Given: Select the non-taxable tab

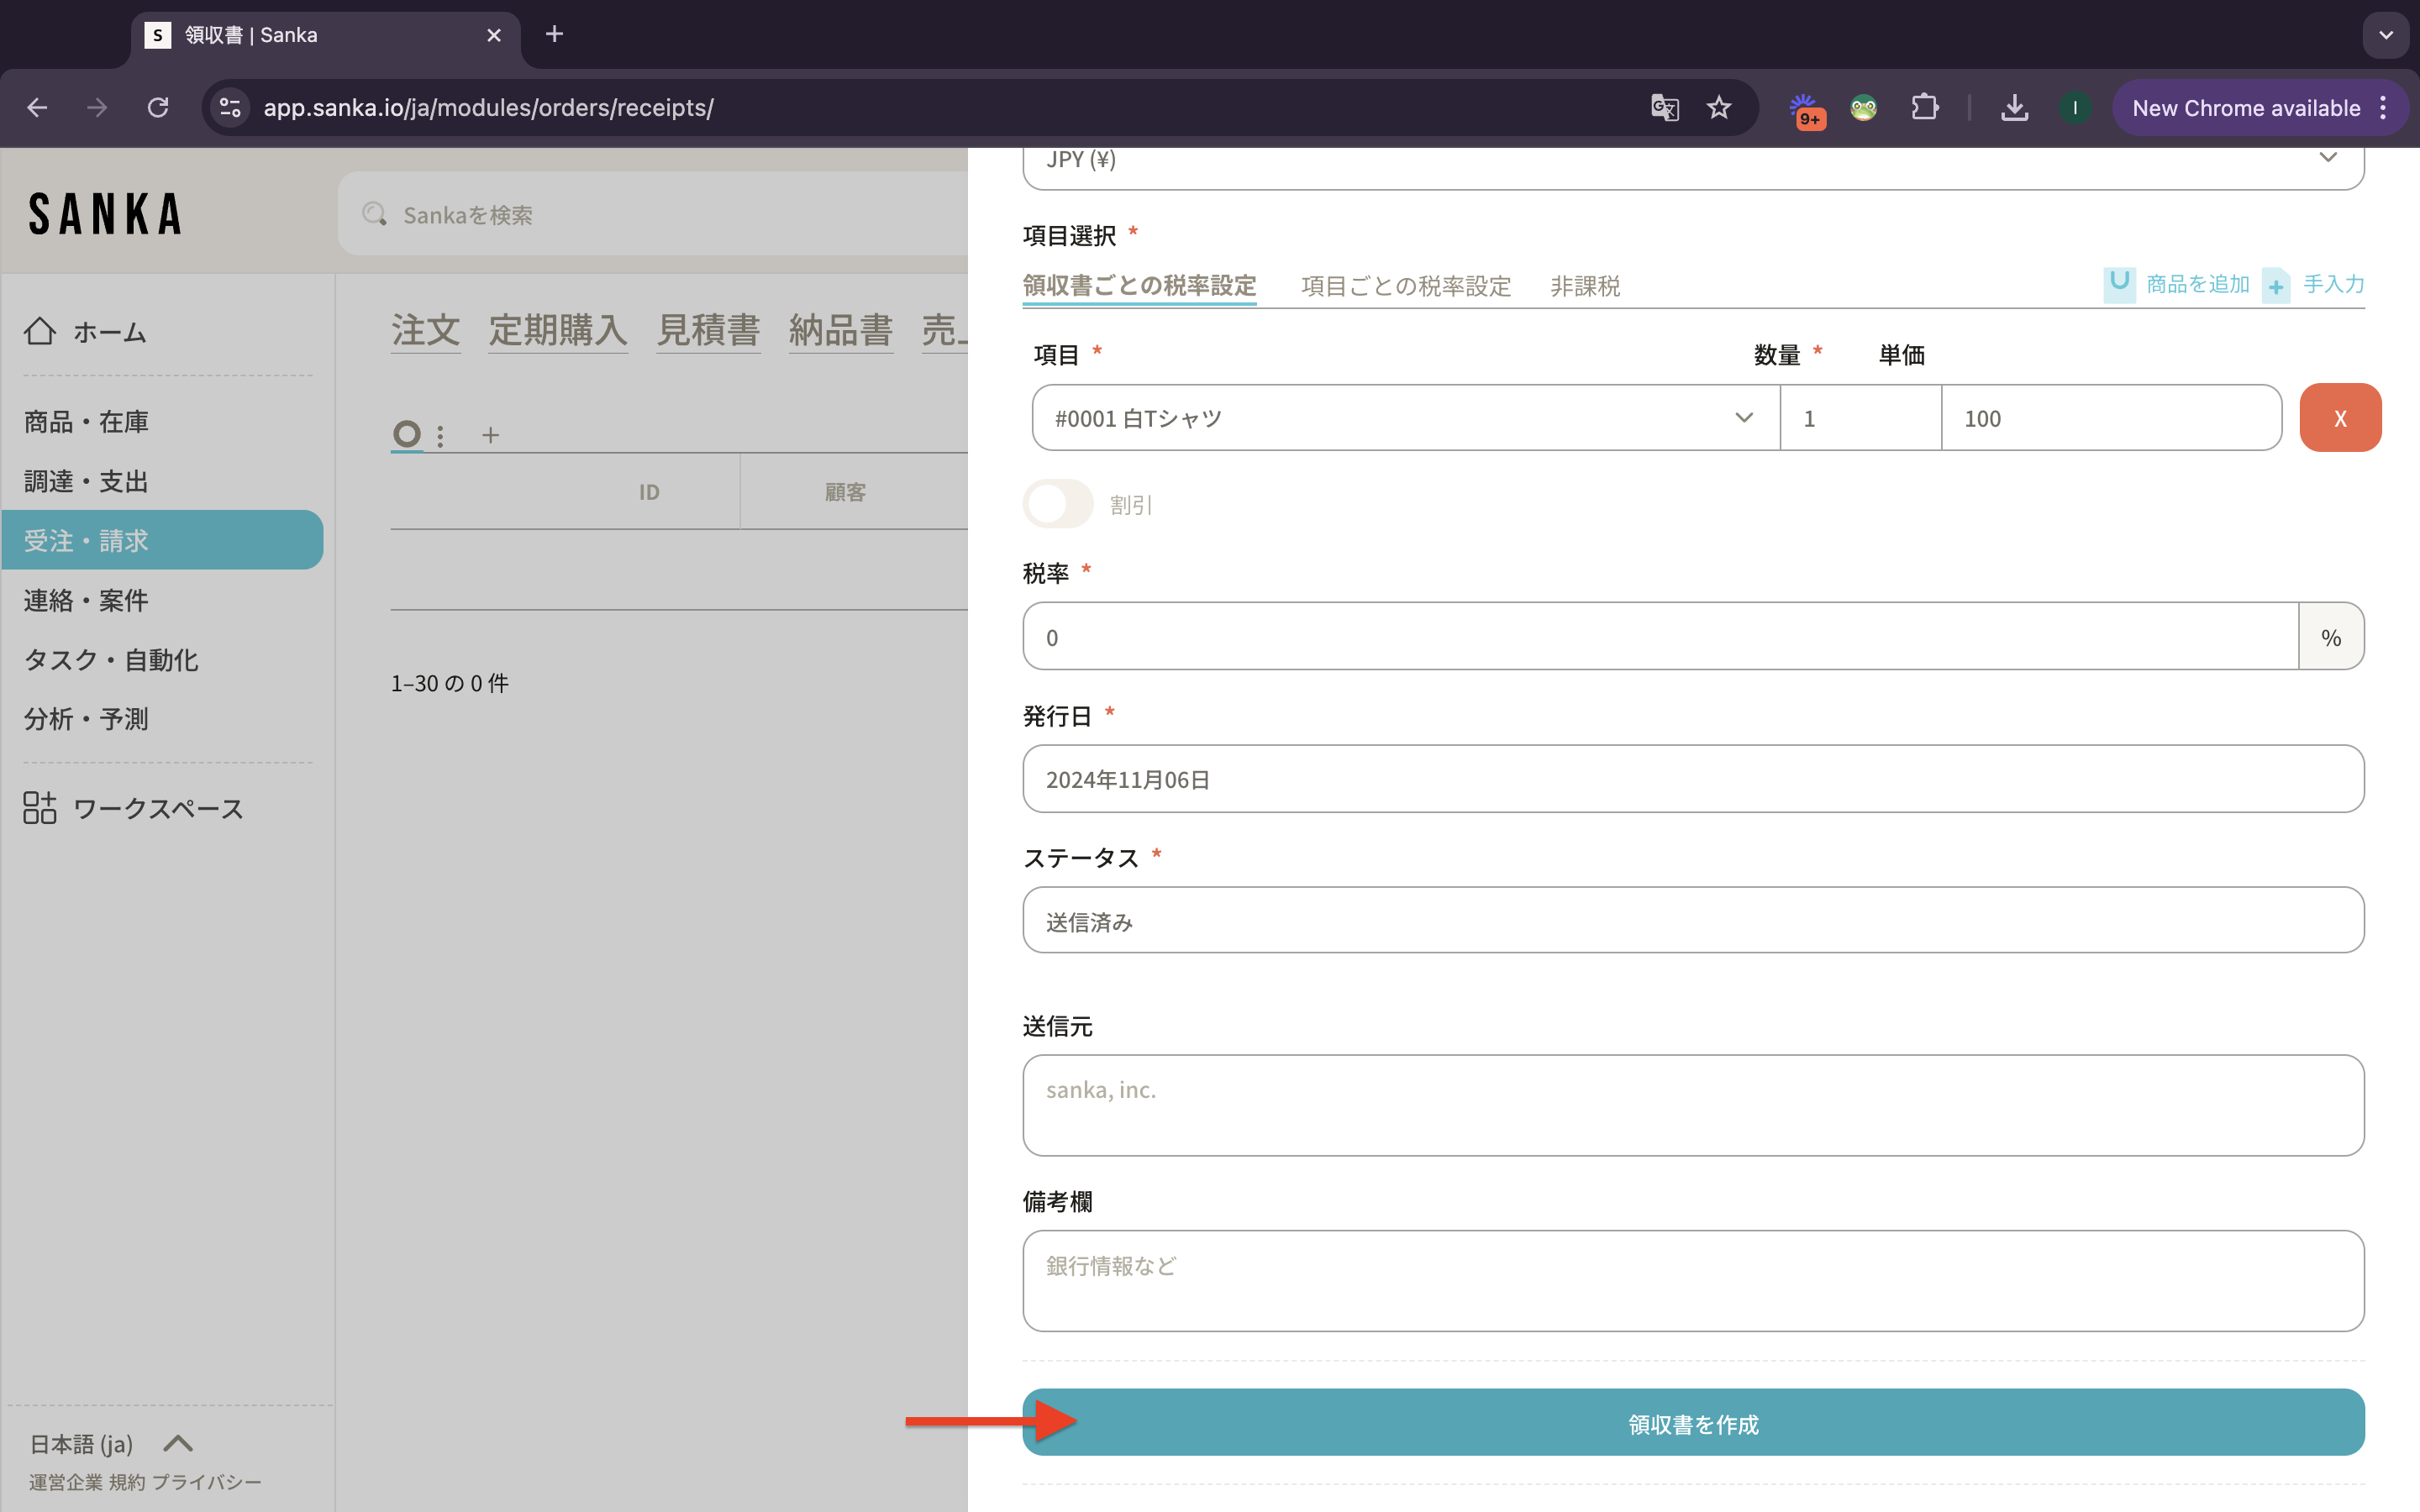Looking at the screenshot, I should [1584, 286].
